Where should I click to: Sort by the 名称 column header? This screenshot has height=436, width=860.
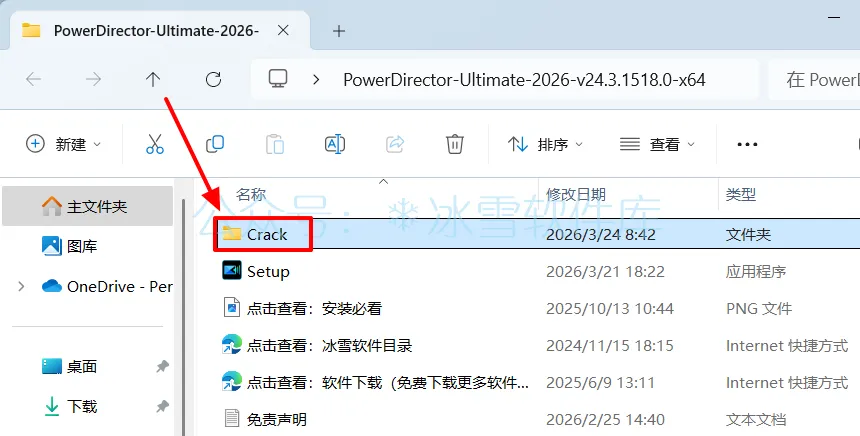(x=251, y=194)
